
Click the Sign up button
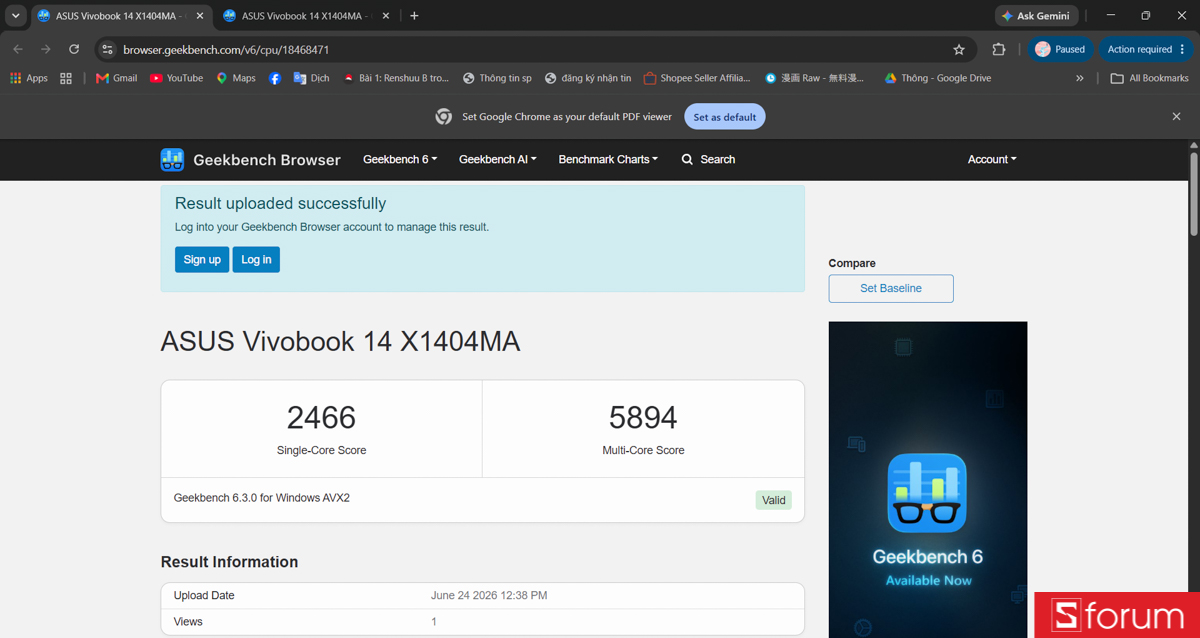coord(202,260)
